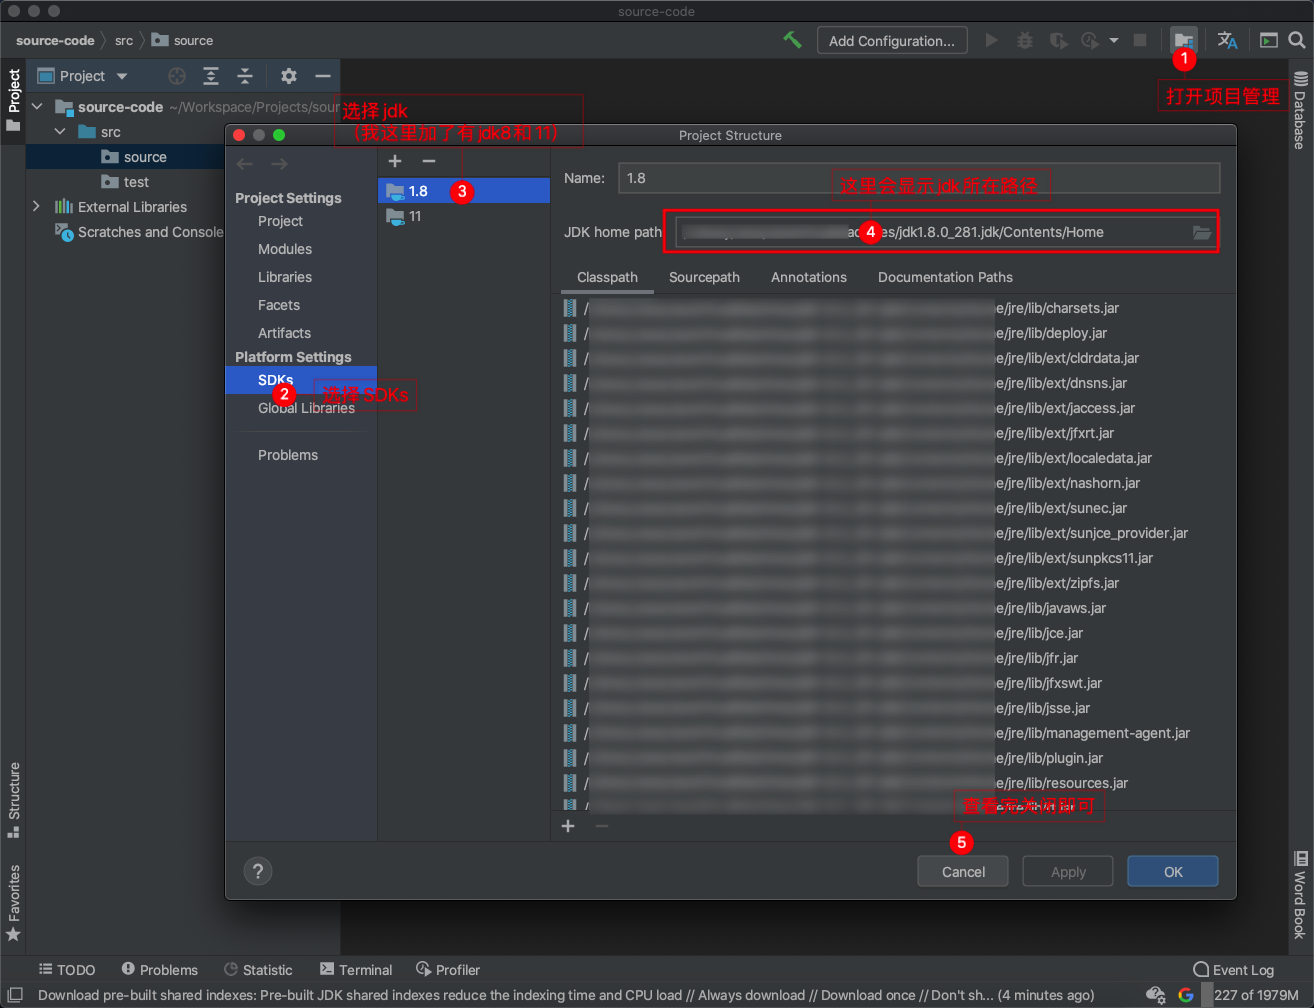The image size is (1314, 1008).
Task: Switch to the Sourcepath tab
Action: 704,277
